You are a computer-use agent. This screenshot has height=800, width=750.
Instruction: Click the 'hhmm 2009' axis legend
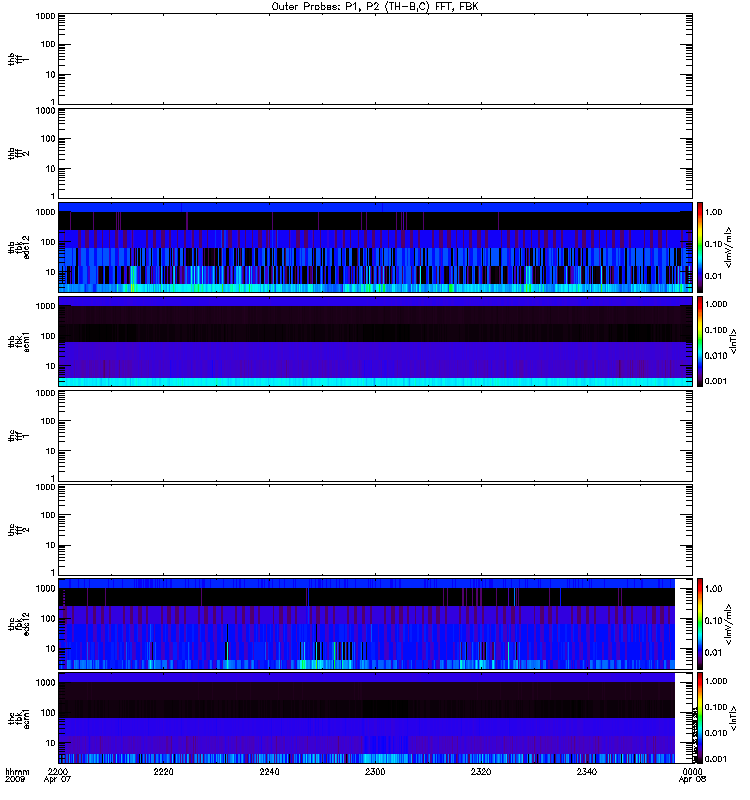(17, 776)
